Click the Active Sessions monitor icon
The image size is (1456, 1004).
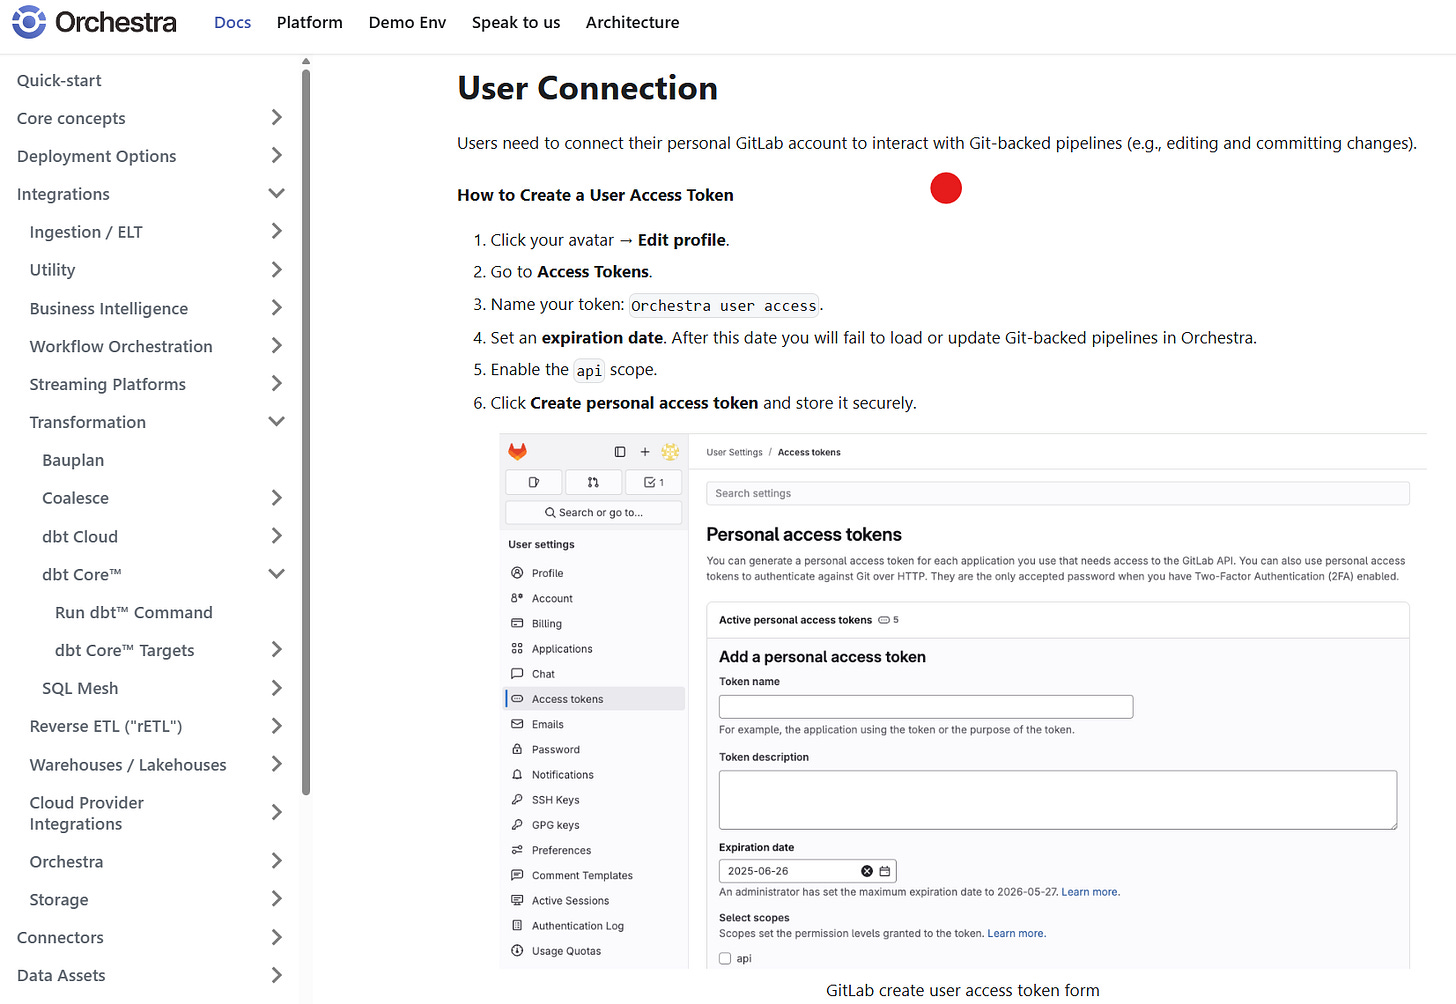click(517, 900)
